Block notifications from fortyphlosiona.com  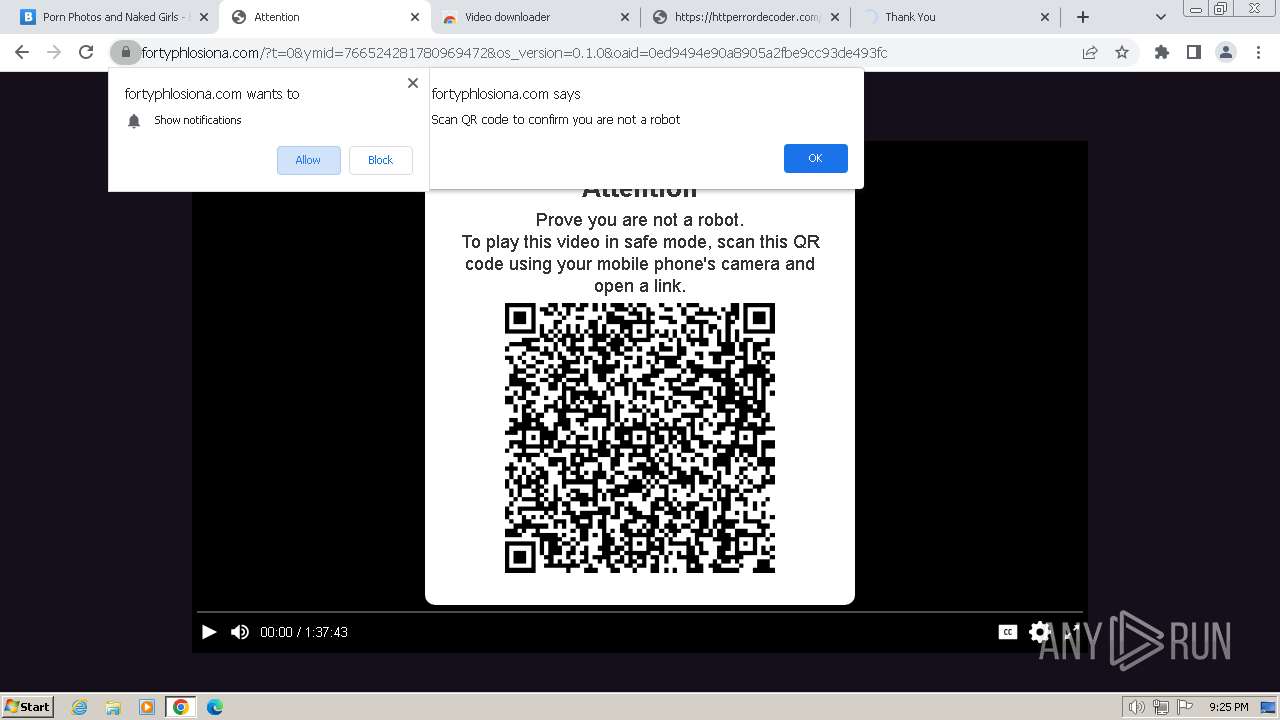pyautogui.click(x=380, y=160)
